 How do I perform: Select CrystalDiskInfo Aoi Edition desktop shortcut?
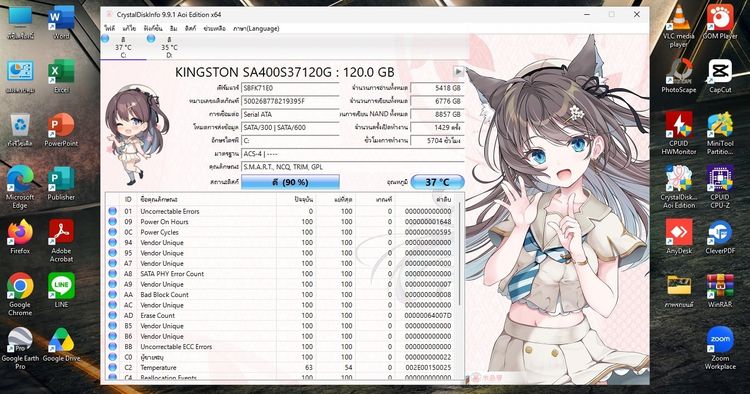pos(679,187)
